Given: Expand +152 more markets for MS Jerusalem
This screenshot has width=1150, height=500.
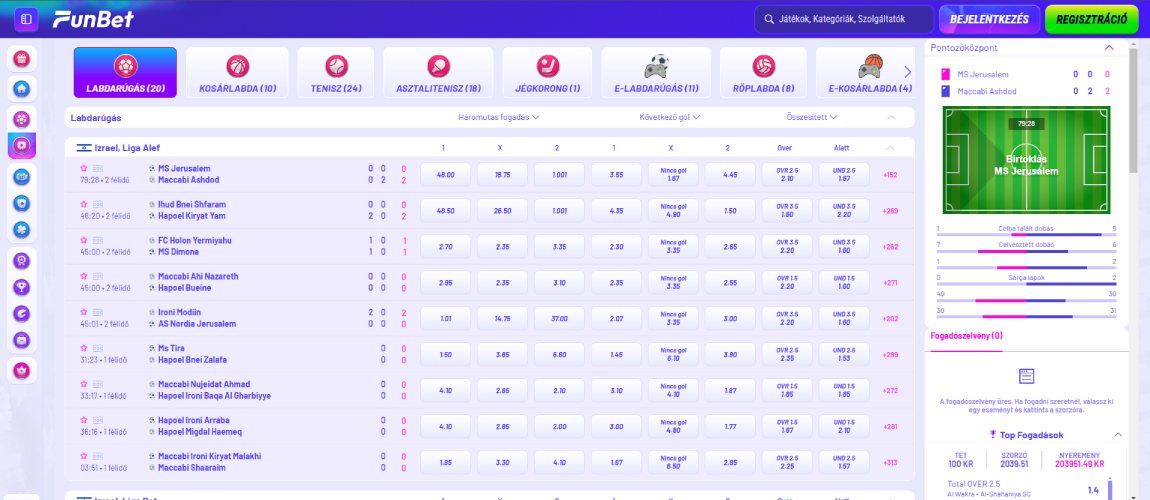Looking at the screenshot, I should (x=890, y=174).
